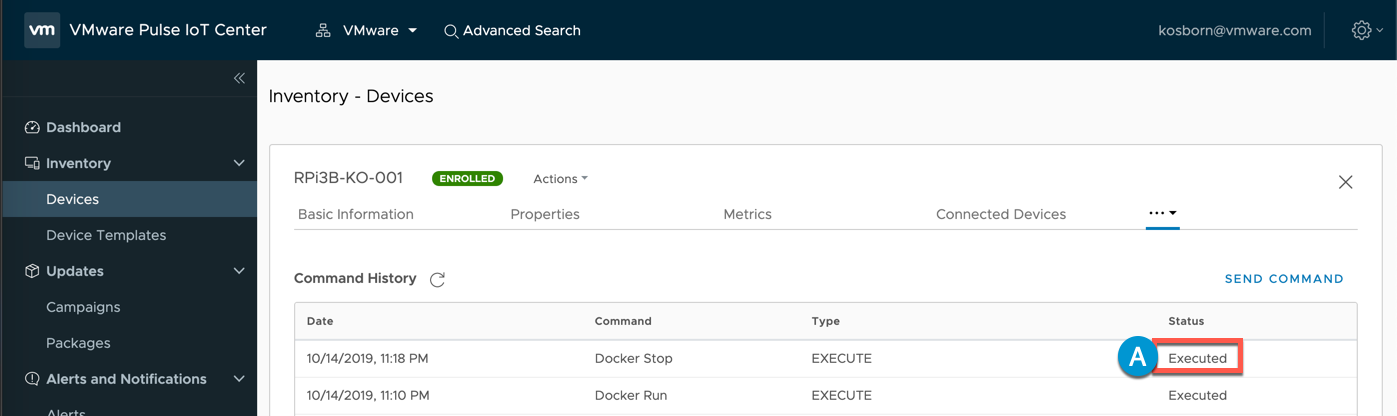Click the Alerts and Notifications bell icon
1397x416 pixels.
[x=32, y=379]
